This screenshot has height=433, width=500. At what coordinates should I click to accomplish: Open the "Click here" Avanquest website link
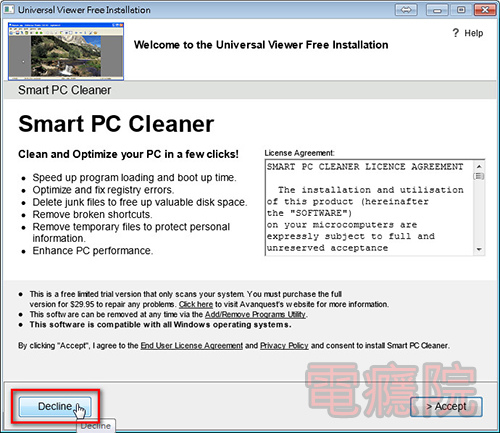[196, 304]
